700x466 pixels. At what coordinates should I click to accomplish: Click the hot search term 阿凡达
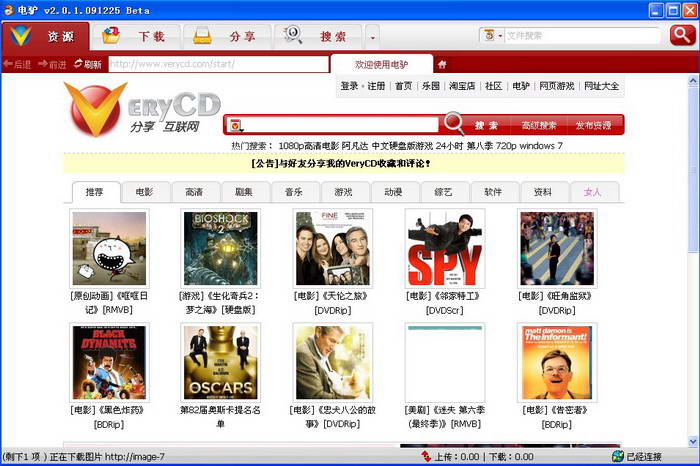pyautogui.click(x=355, y=146)
